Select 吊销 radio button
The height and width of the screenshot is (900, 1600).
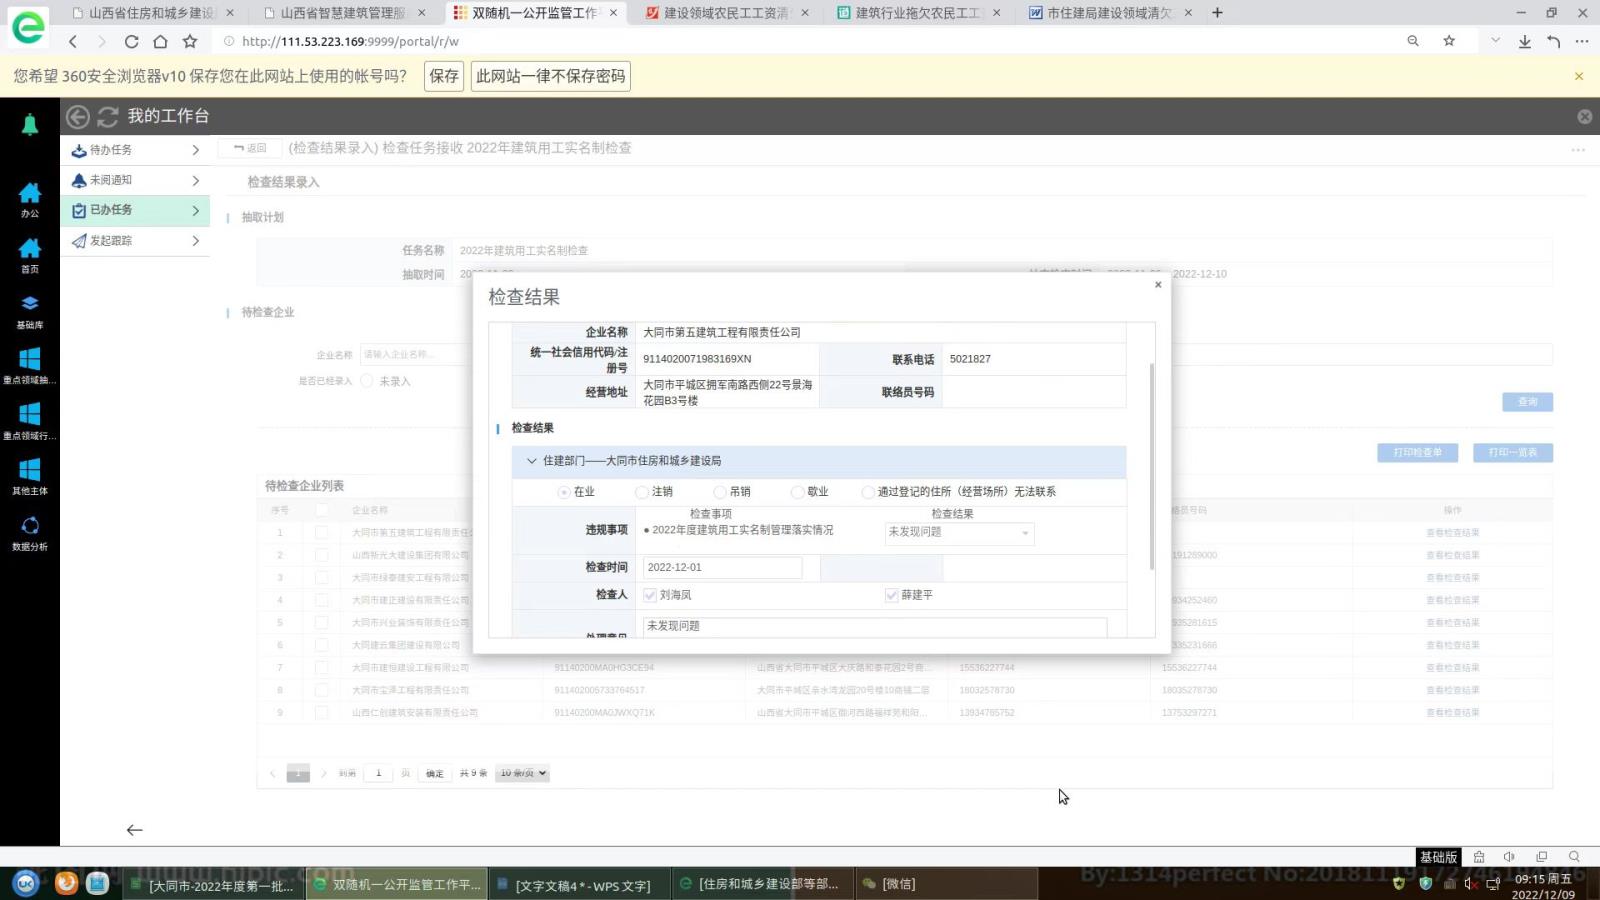click(x=720, y=492)
